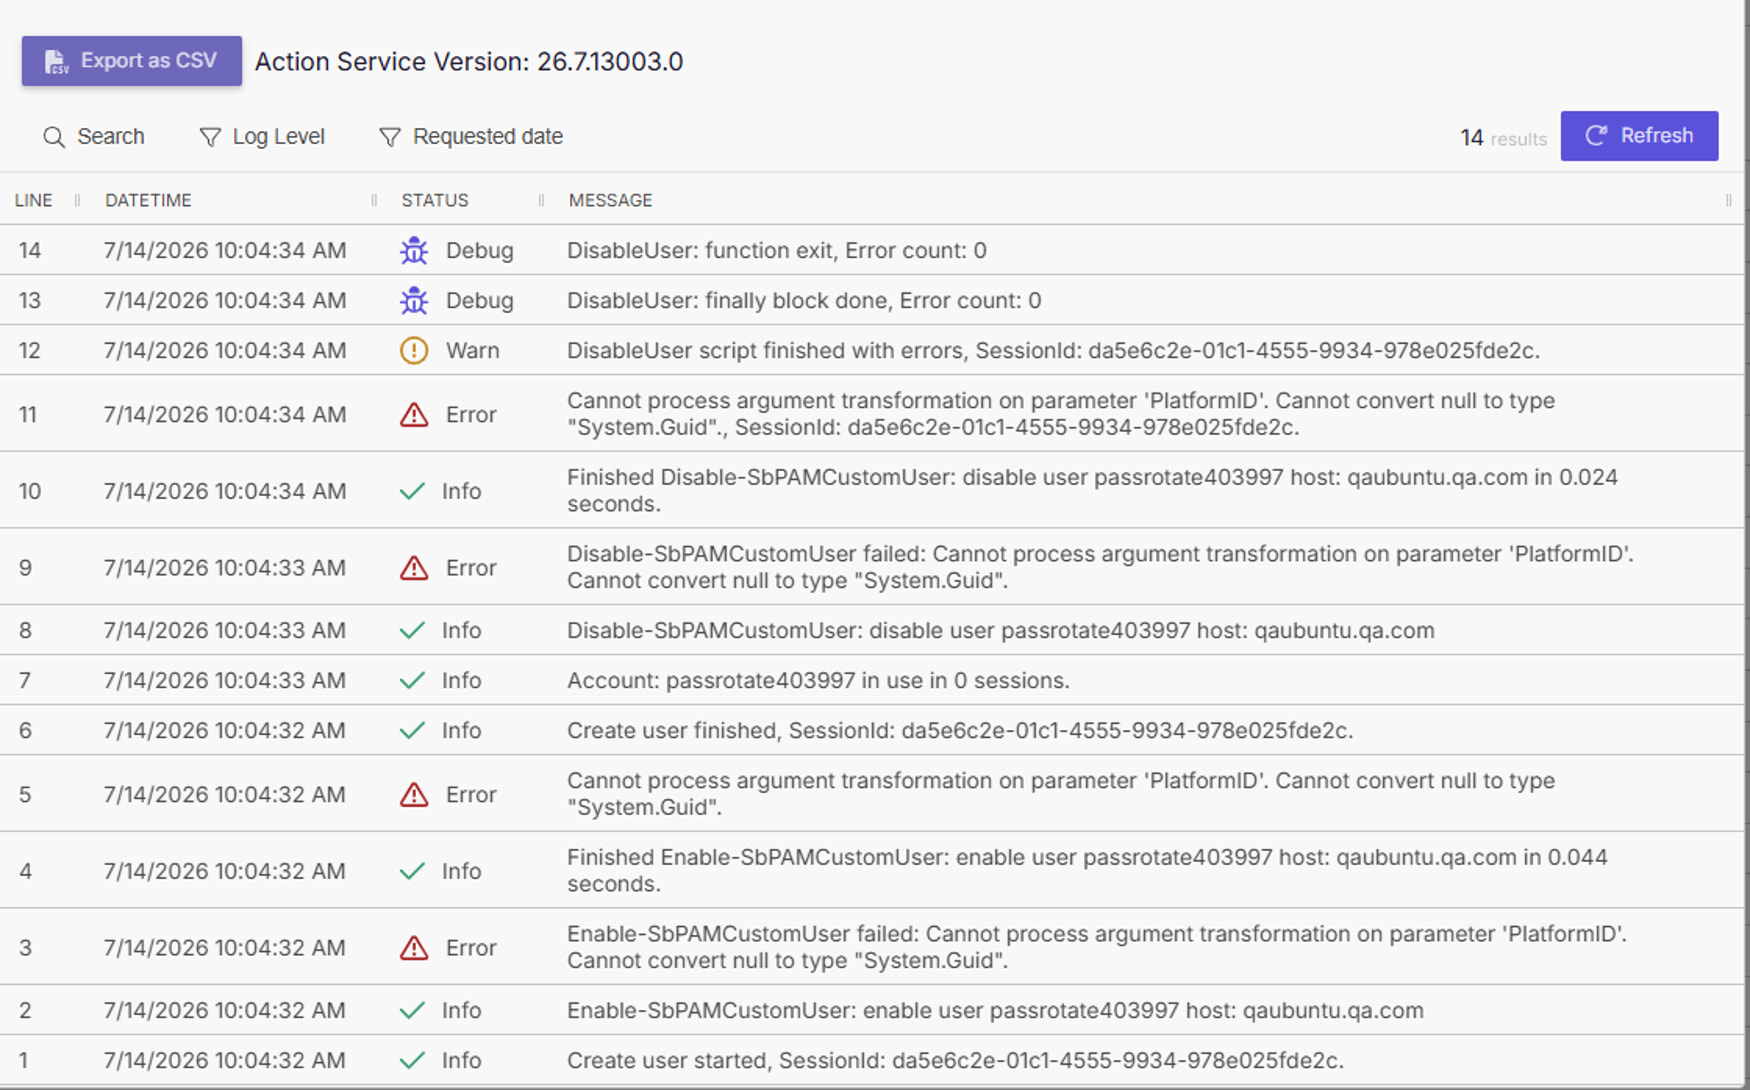Select 'Finished Enable-SbPAMCustomUser' message
The width and height of the screenshot is (1750, 1090).
point(1087,870)
